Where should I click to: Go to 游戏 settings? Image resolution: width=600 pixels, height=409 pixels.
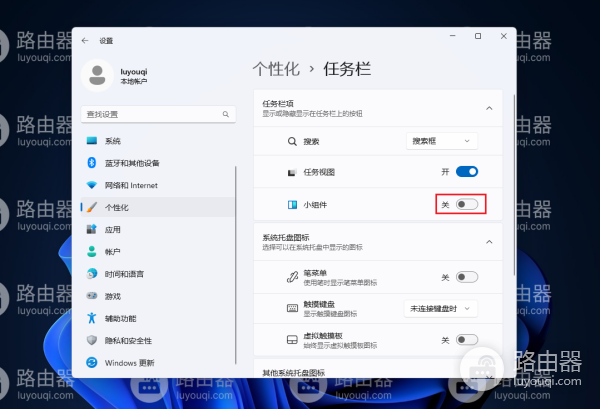[158, 296]
